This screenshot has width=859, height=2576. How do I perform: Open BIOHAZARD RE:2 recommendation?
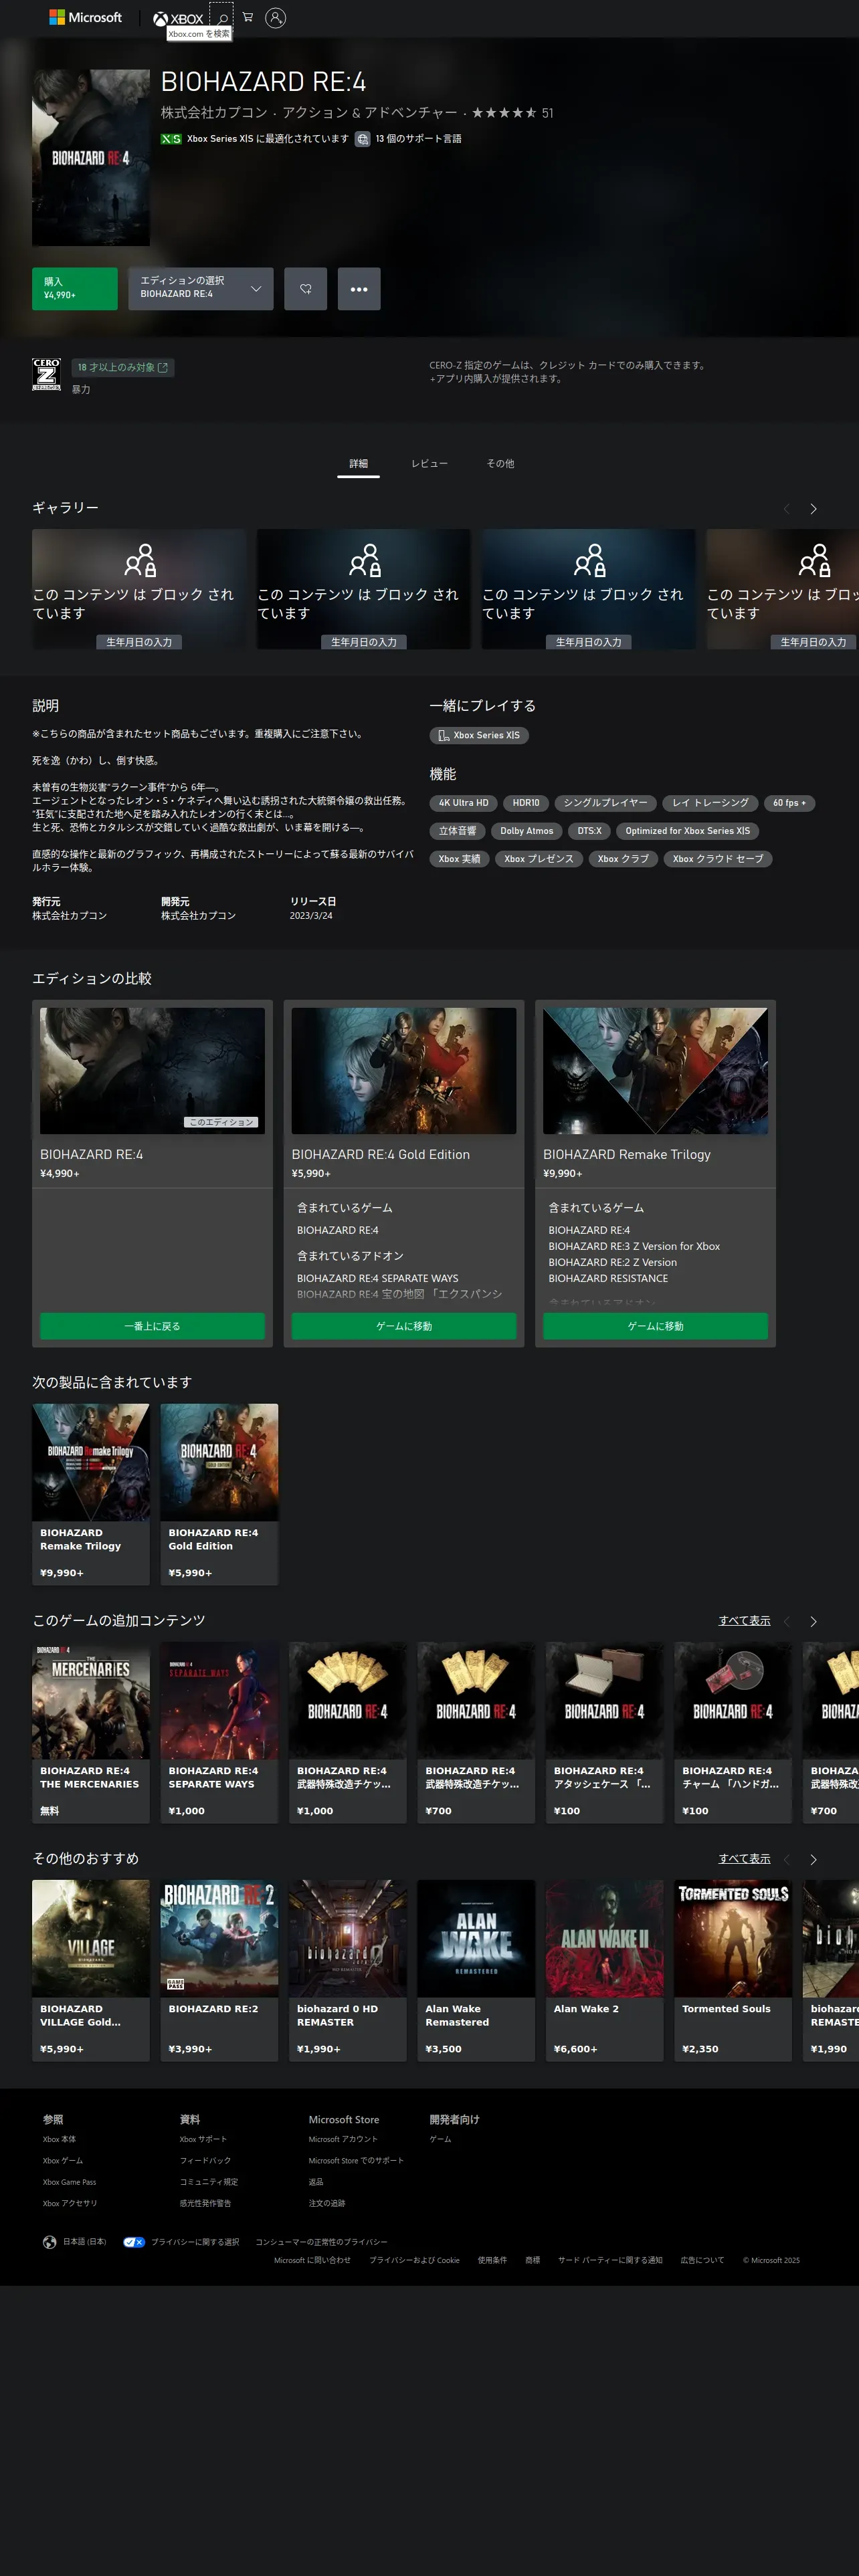(x=219, y=1970)
